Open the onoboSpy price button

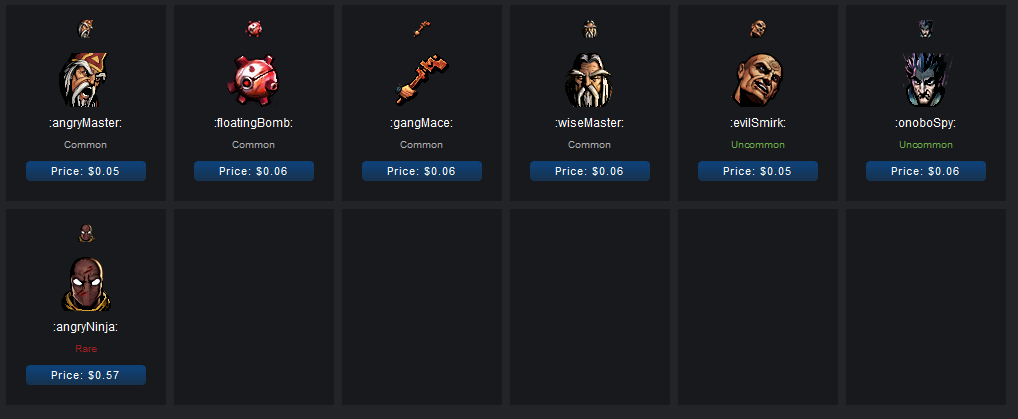926,171
